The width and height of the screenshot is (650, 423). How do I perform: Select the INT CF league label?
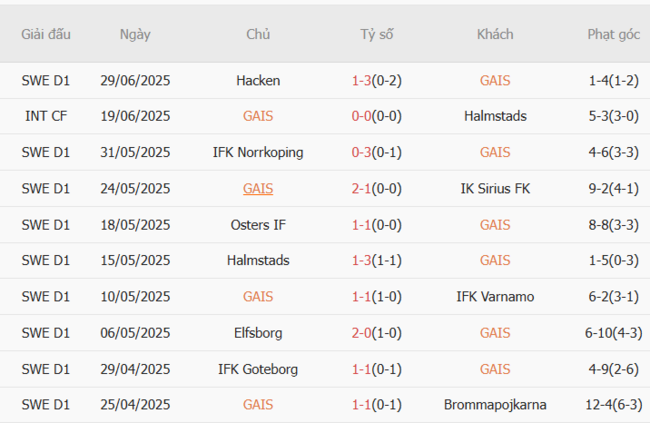(x=46, y=116)
